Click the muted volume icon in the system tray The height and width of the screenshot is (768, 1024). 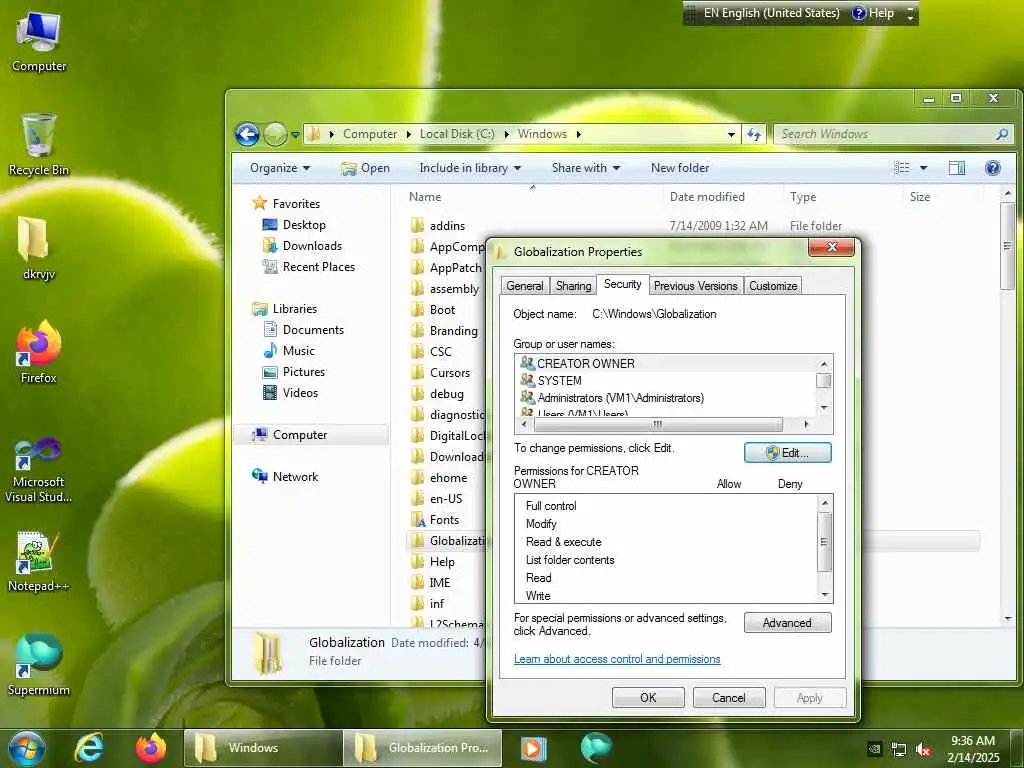pos(923,750)
